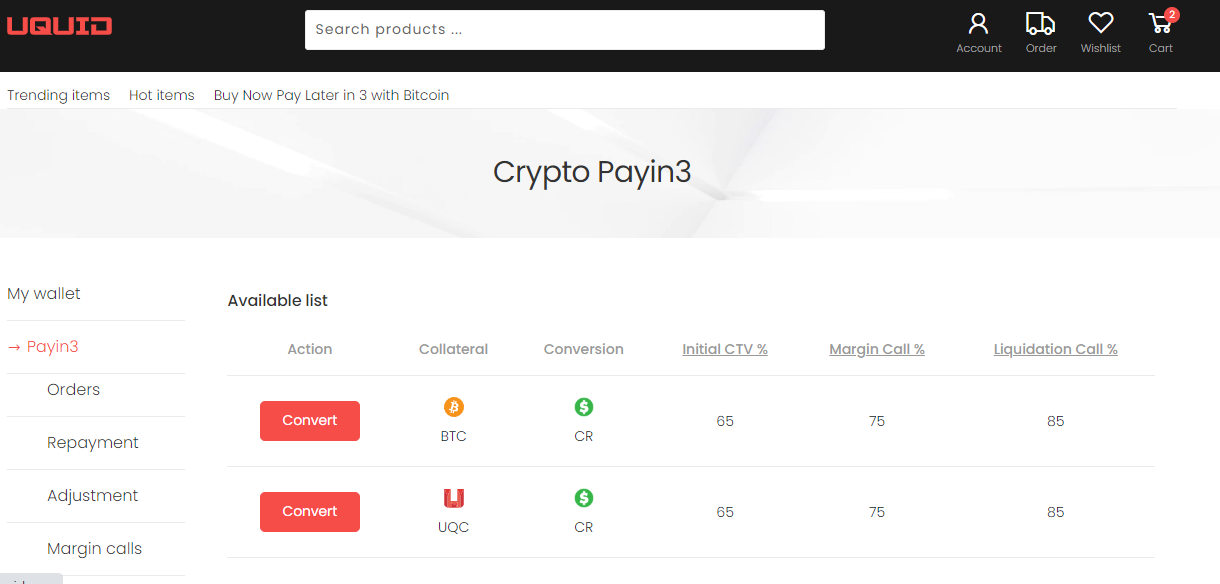This screenshot has height=584, width=1220.
Task: Click the BTC label text
Action: click(x=454, y=436)
